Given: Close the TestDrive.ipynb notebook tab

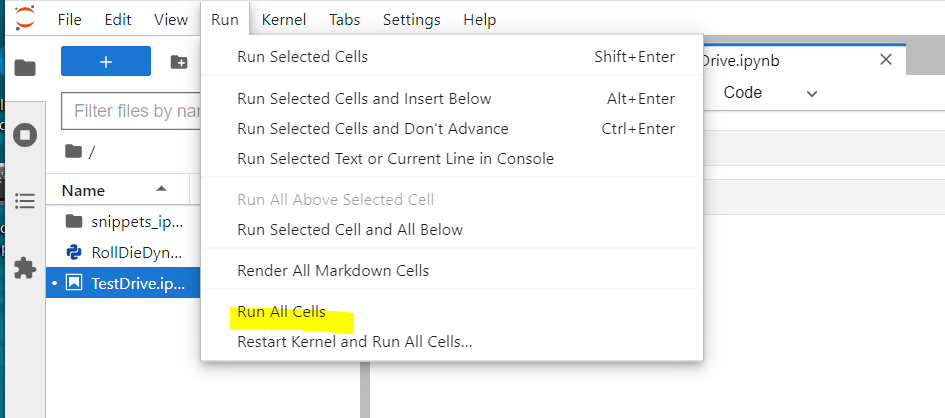Looking at the screenshot, I should 885,60.
